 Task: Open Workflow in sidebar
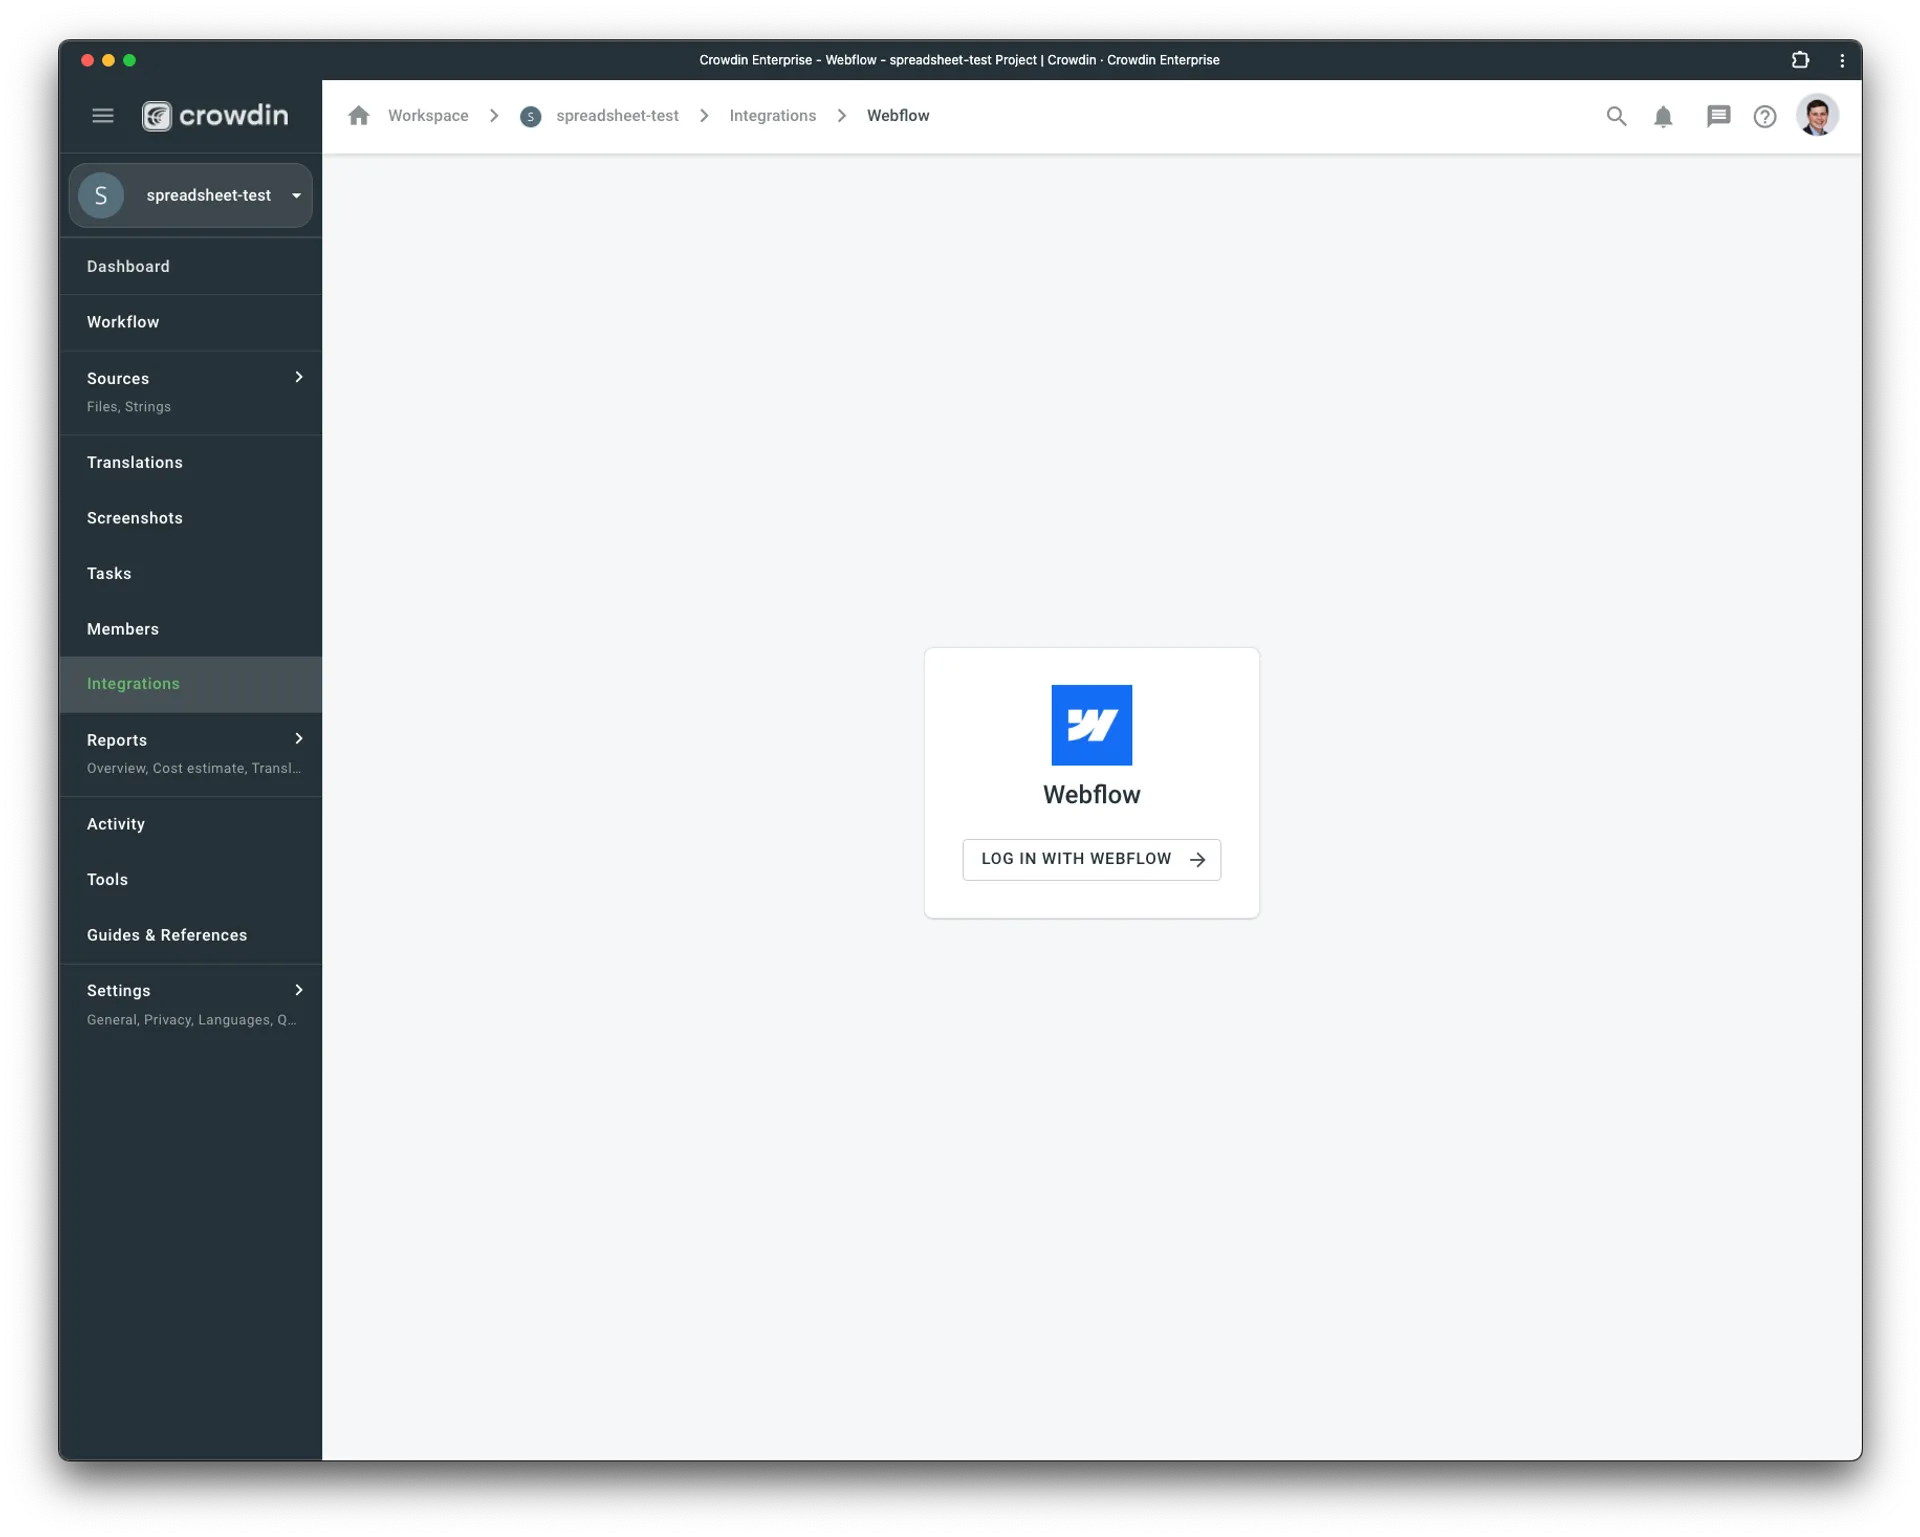190,322
